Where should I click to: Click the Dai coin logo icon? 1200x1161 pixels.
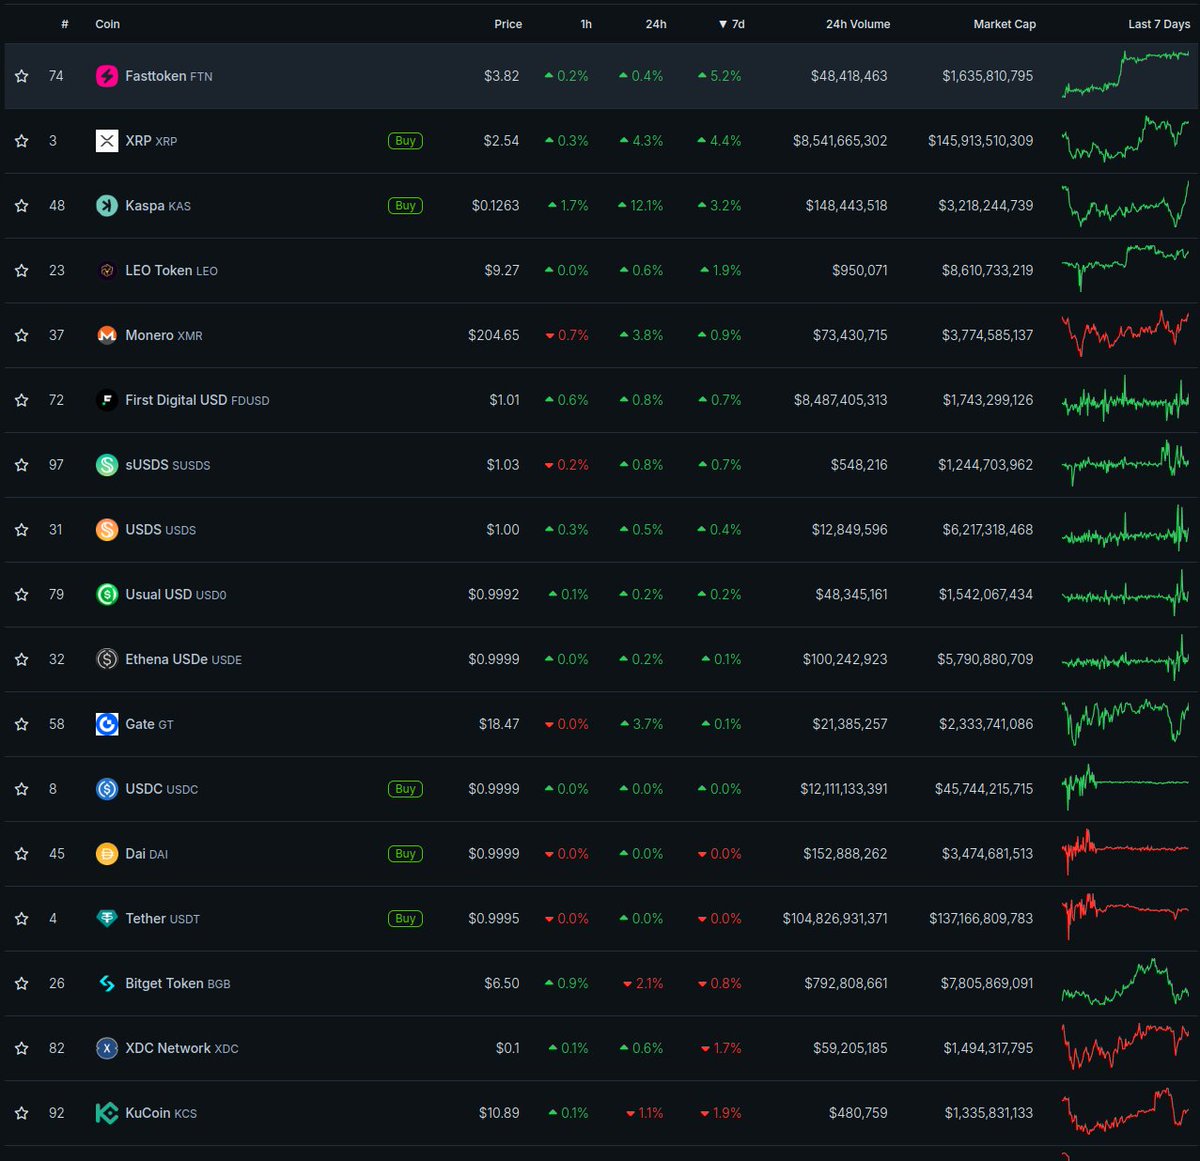pos(107,854)
